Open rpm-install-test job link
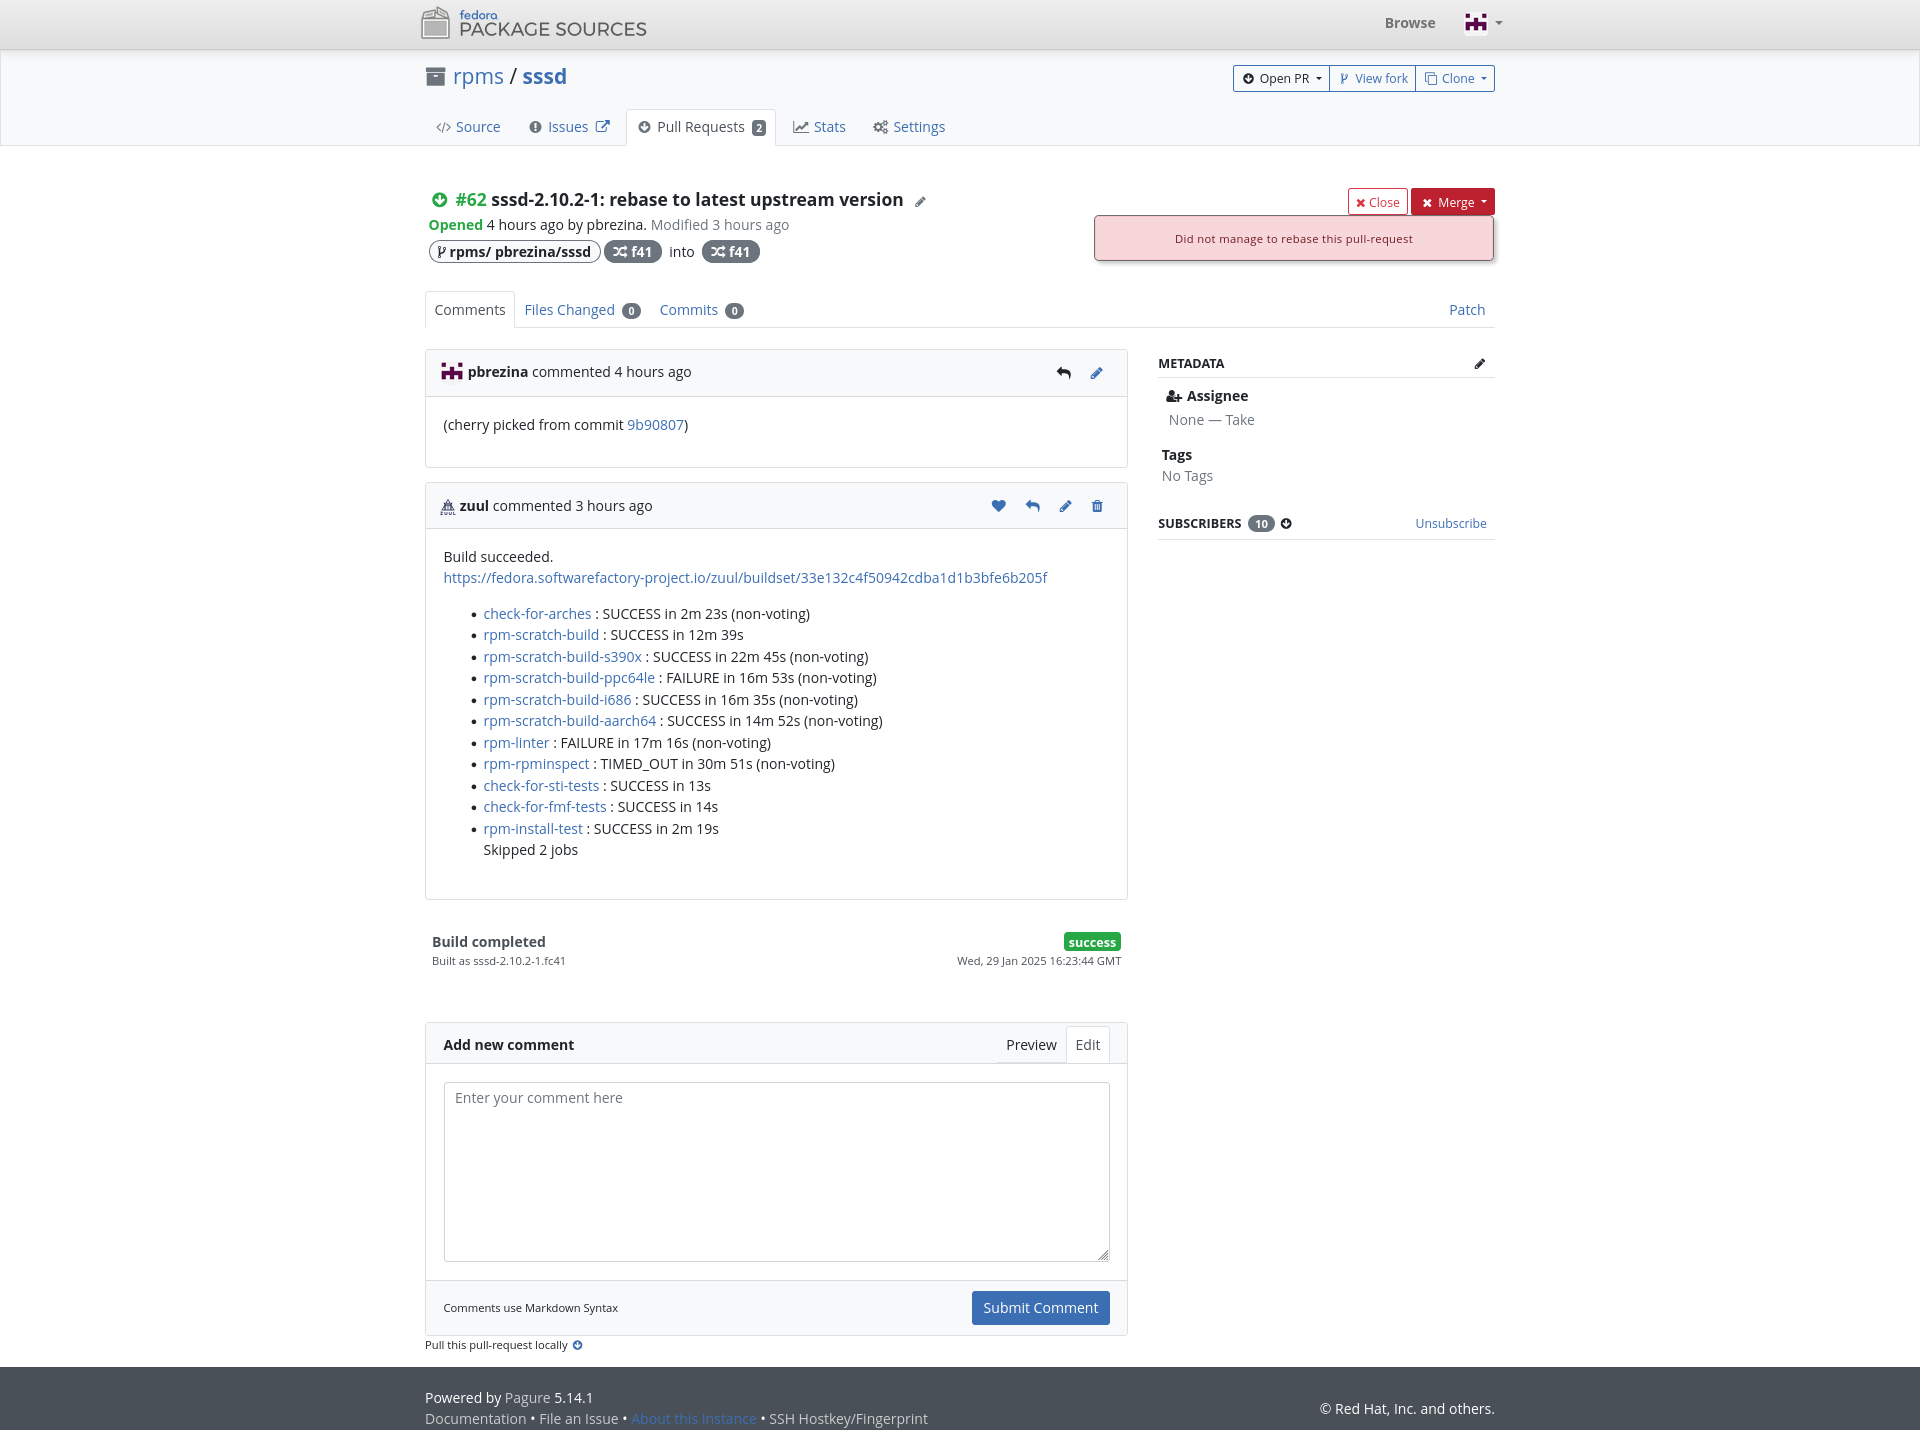The image size is (1920, 1430). pyautogui.click(x=533, y=829)
